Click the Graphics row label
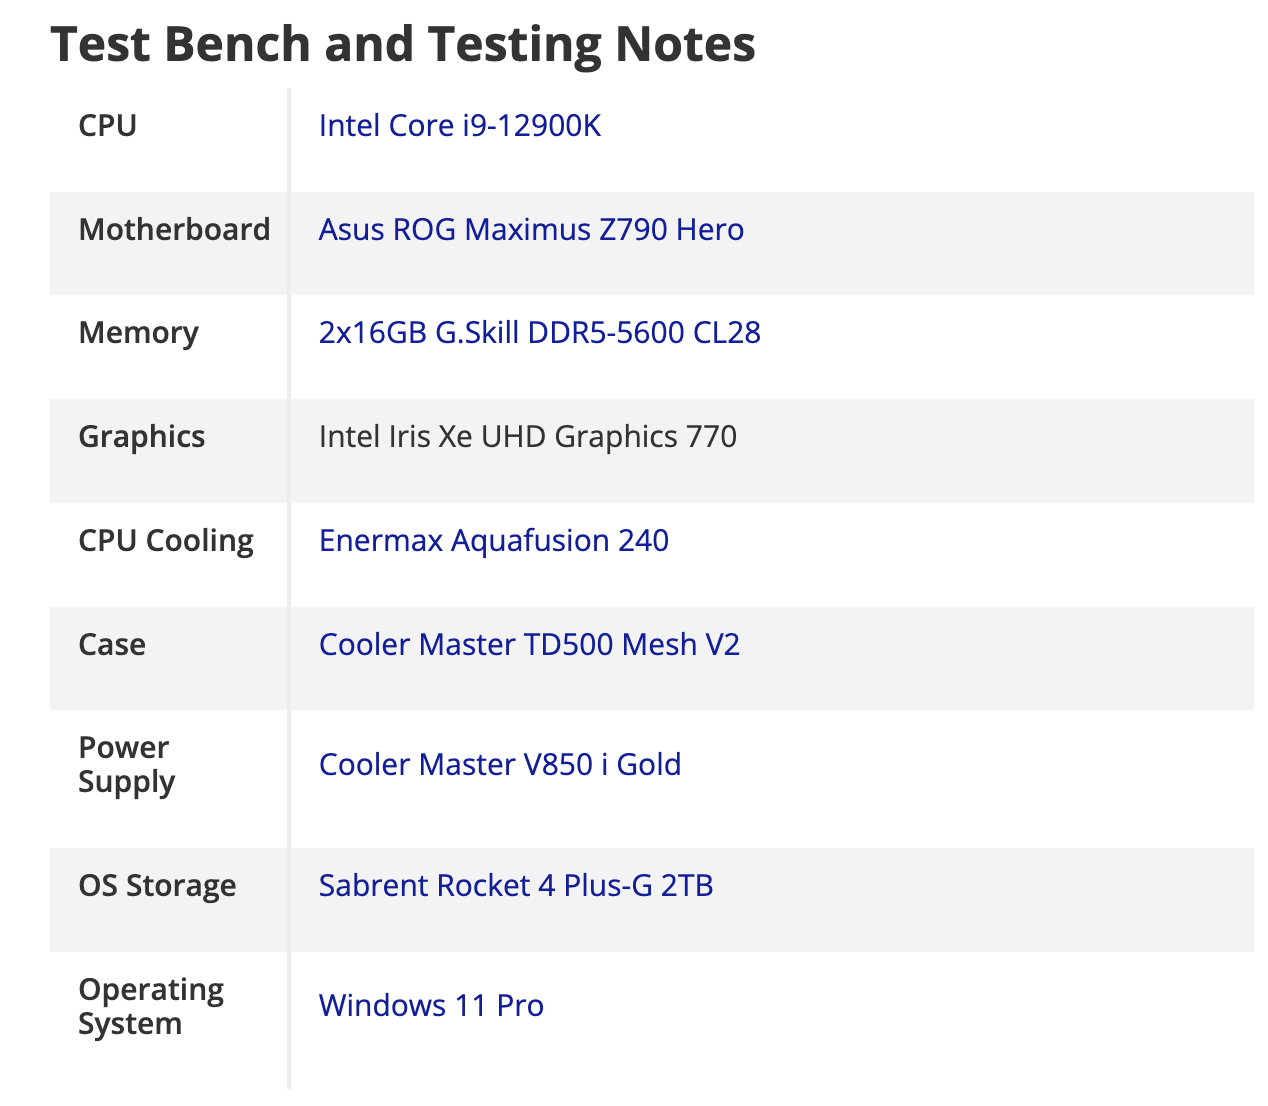The height and width of the screenshot is (1106, 1268). click(142, 437)
